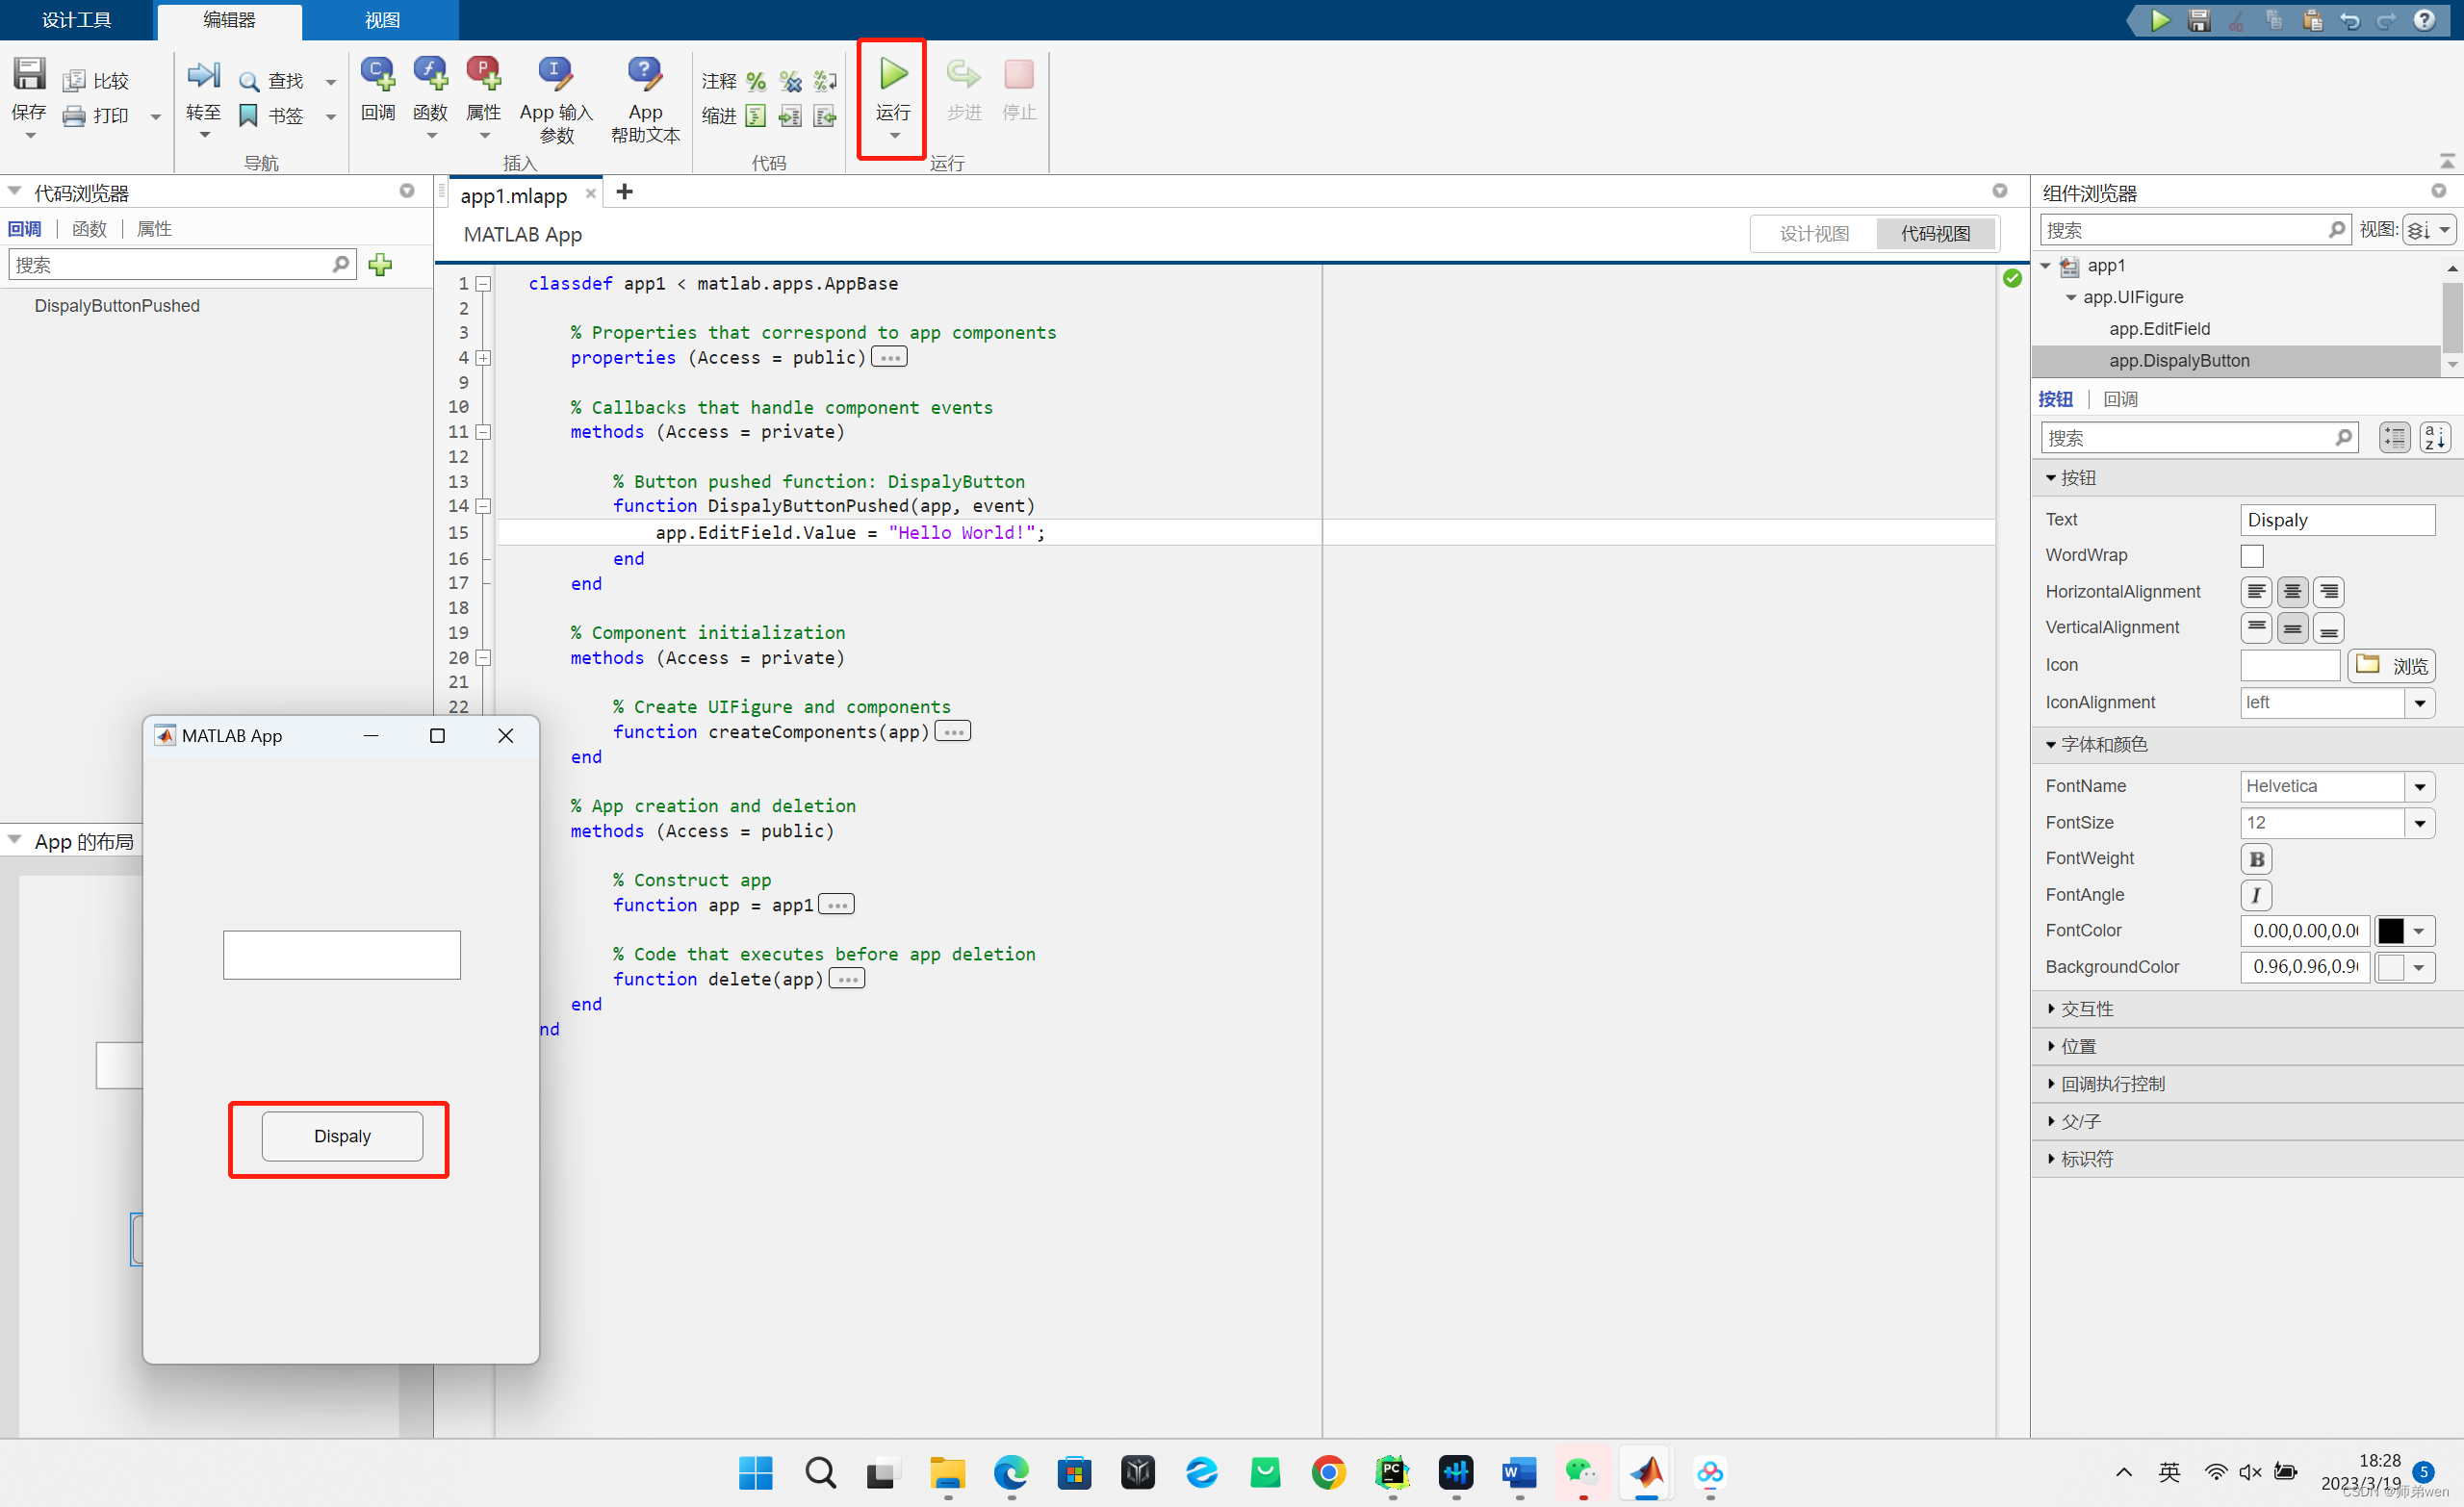The image size is (2464, 1507).
Task: Select DispalyButtonPushed callback in list
Action: pyautogui.click(x=117, y=306)
